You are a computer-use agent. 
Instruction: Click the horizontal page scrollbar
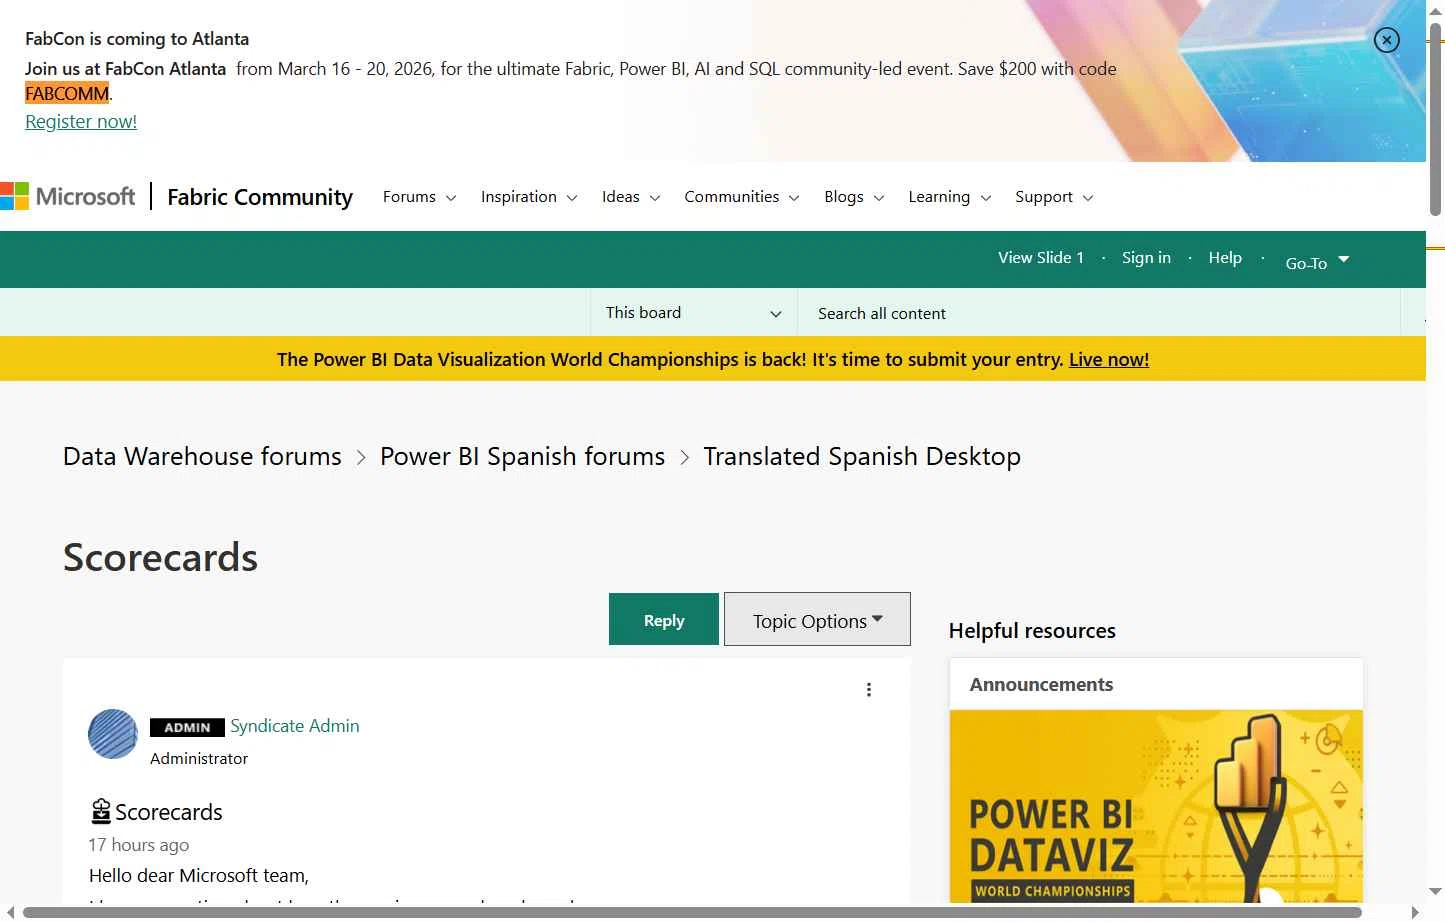coord(692,912)
